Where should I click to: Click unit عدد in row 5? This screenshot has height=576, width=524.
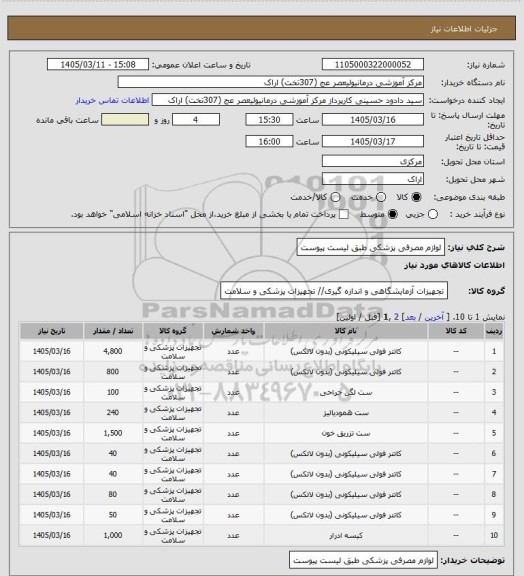tap(233, 433)
